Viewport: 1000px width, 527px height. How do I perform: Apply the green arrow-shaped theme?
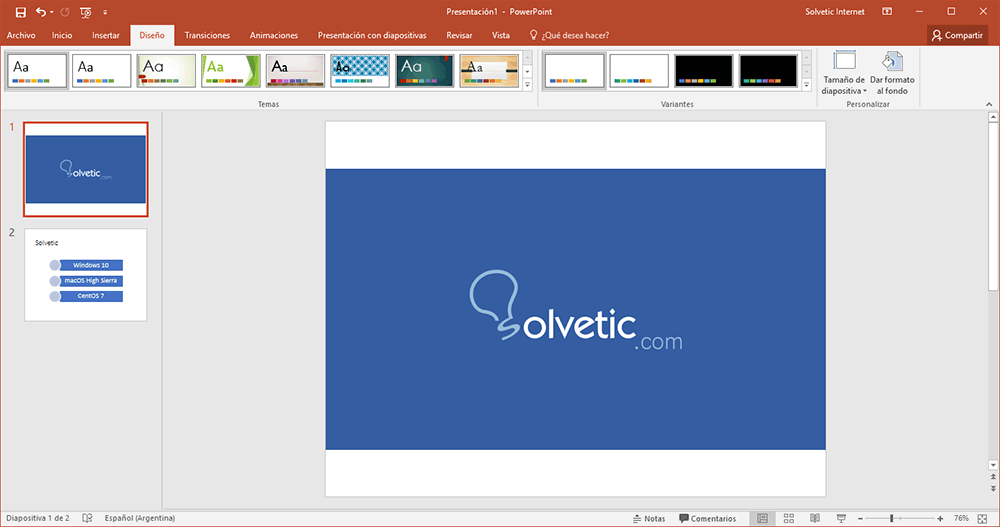231,70
